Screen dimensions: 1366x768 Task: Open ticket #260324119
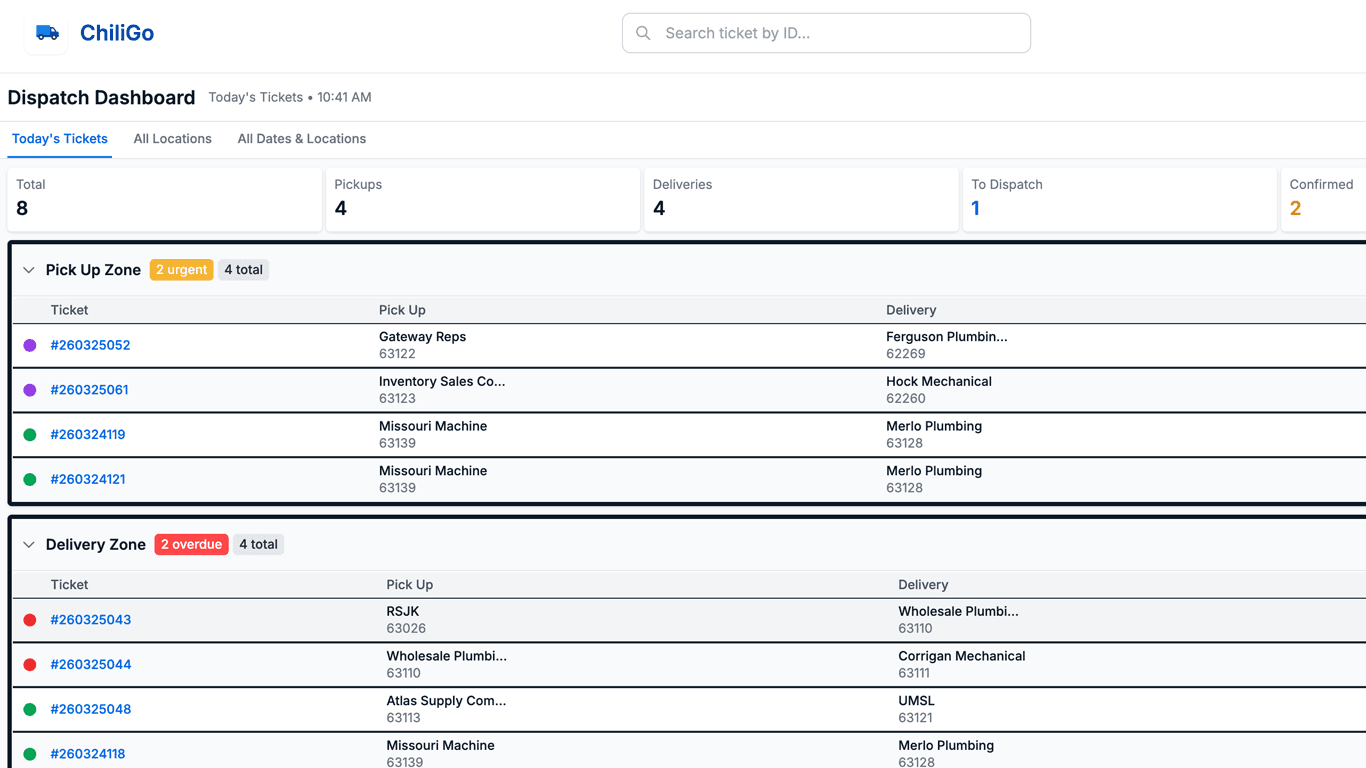pyautogui.click(x=88, y=435)
